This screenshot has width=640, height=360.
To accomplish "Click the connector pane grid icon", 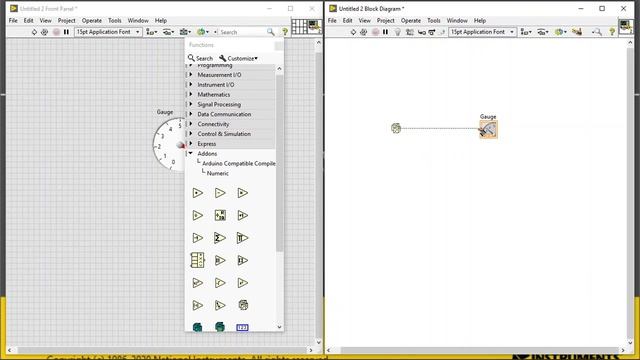I will 299,27.
